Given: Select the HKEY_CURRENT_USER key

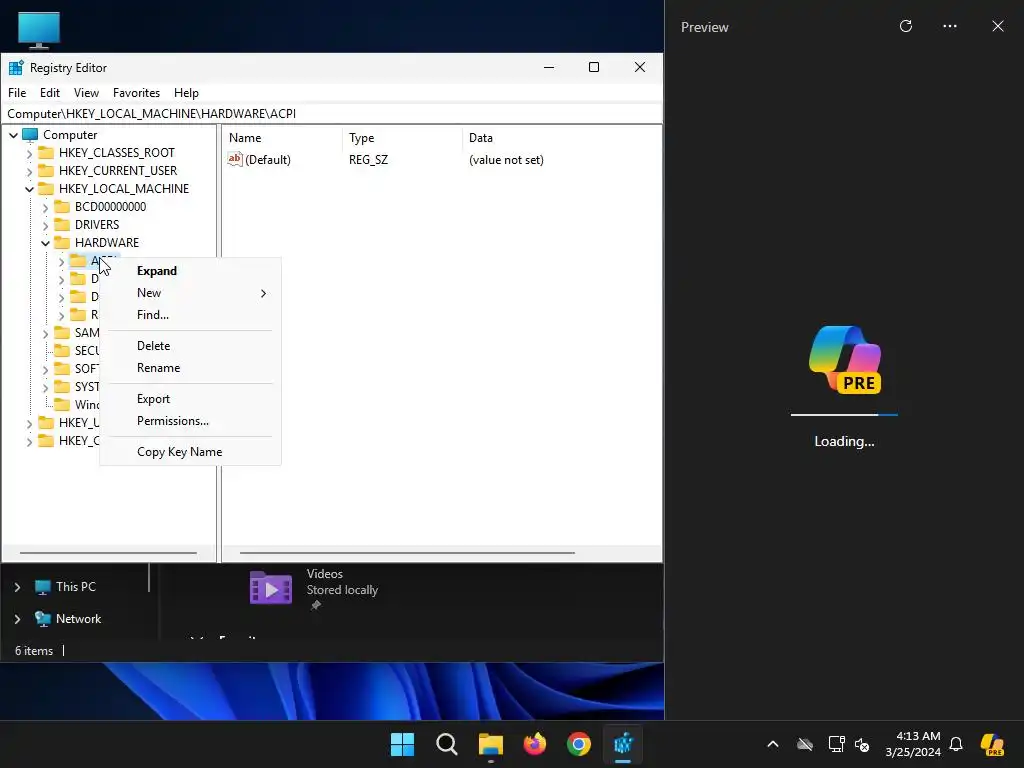Looking at the screenshot, I should tap(118, 170).
